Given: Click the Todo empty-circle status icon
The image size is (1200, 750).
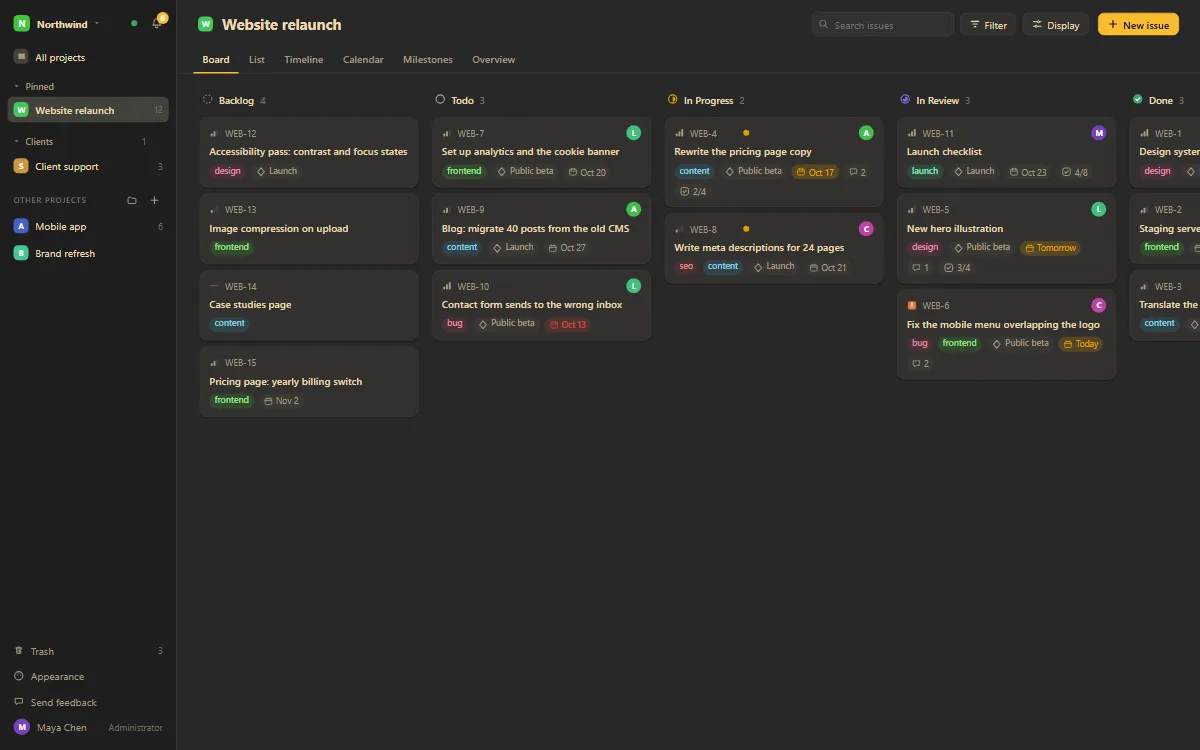Looking at the screenshot, I should click(x=440, y=100).
